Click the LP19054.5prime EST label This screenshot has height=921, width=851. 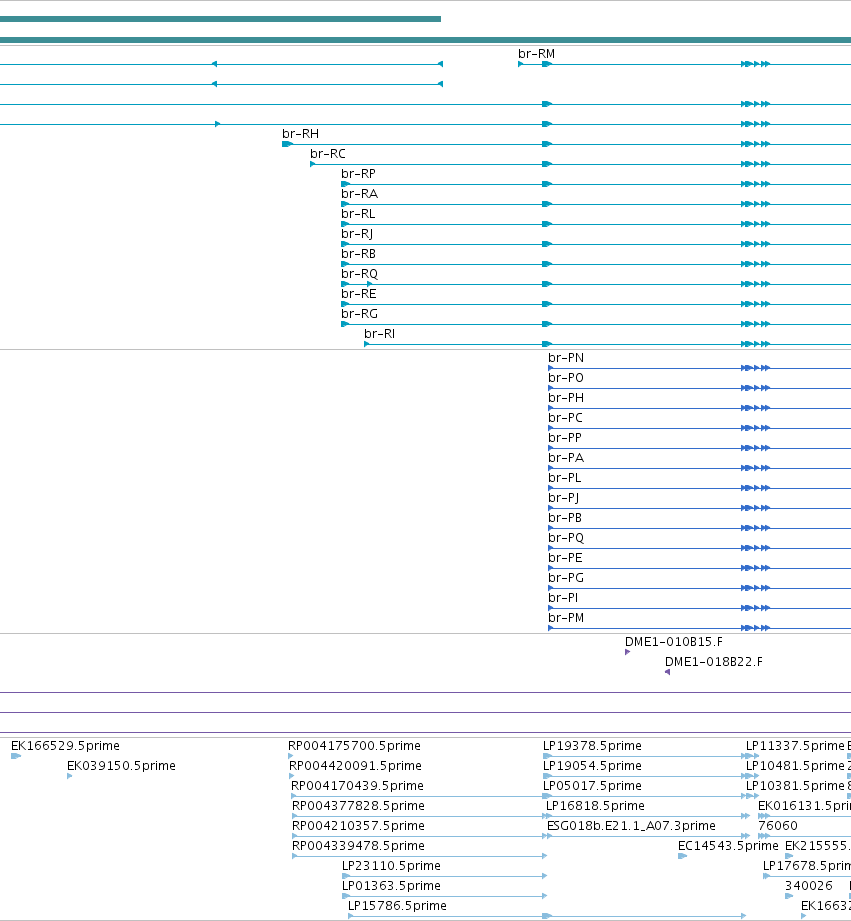coord(593,765)
